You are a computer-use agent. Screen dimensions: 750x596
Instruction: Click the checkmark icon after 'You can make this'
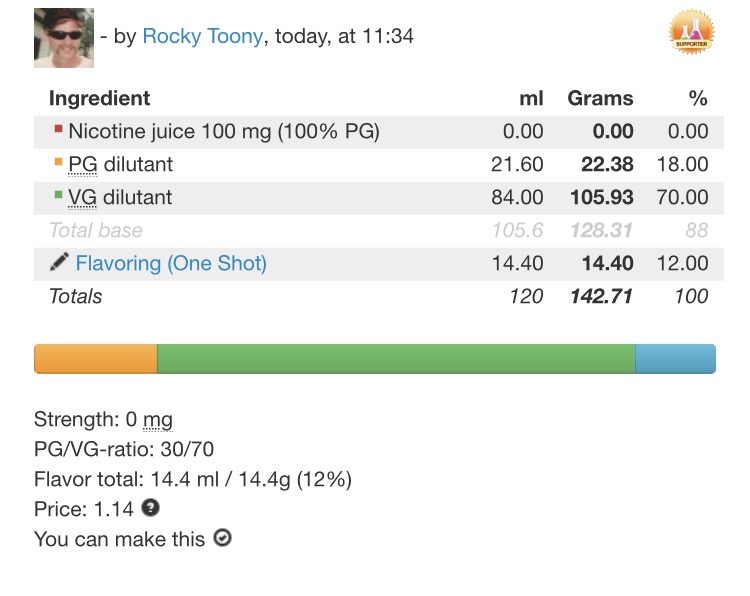pyautogui.click(x=223, y=538)
